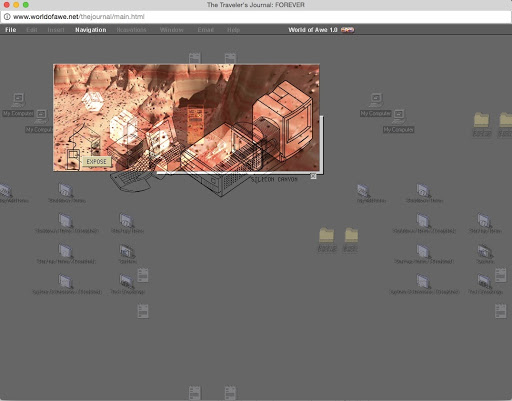
Task: Open the Navigation menu
Action: coord(91,30)
